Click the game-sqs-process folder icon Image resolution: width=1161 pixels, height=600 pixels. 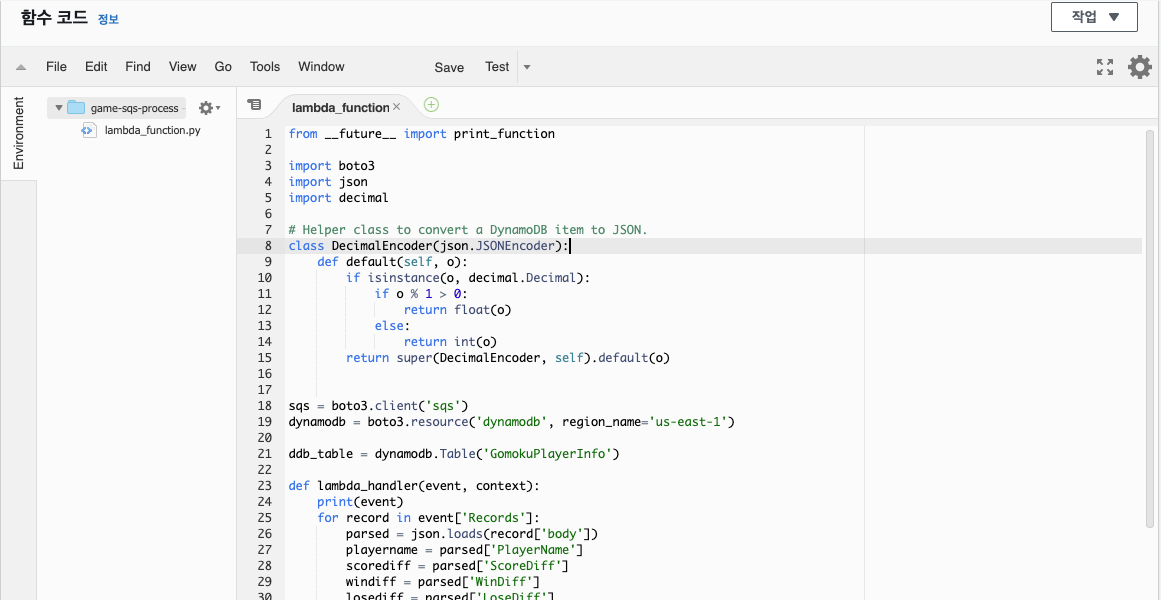(x=76, y=108)
